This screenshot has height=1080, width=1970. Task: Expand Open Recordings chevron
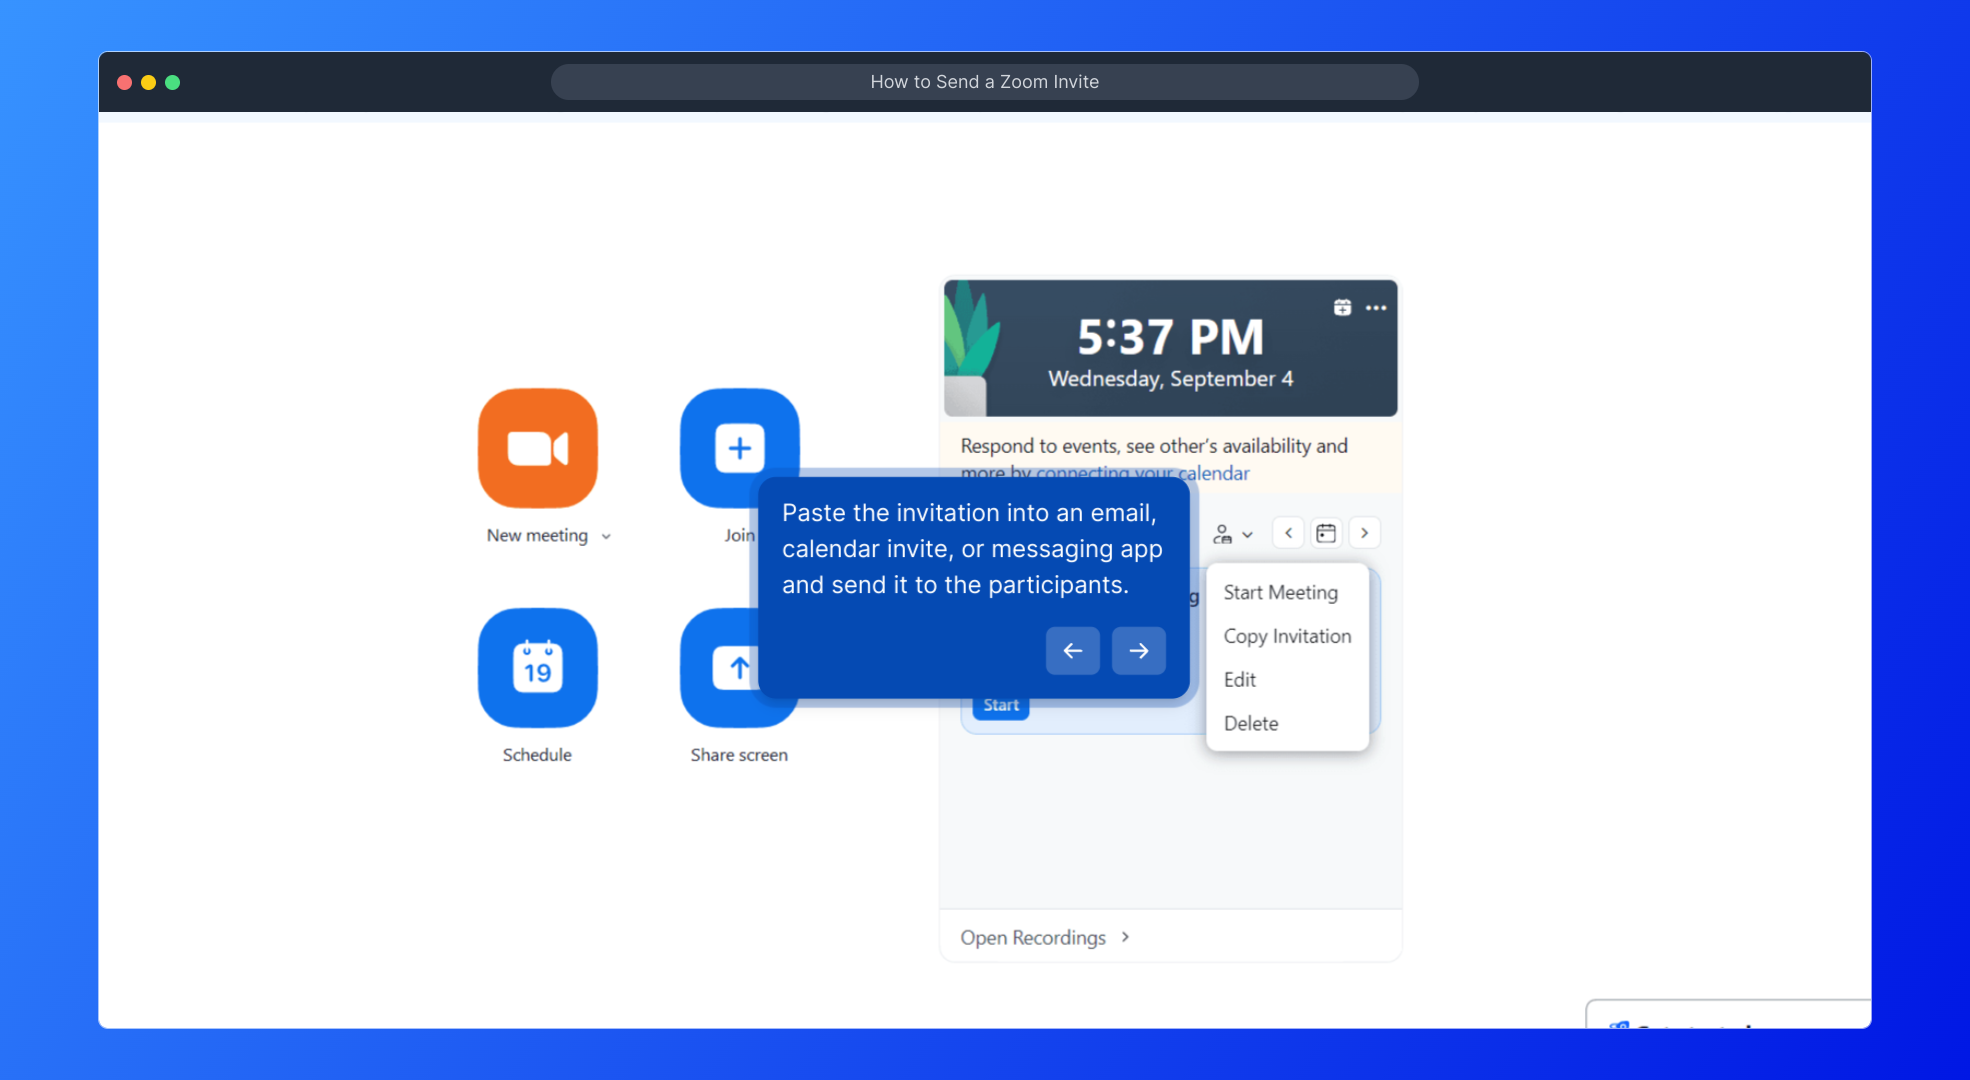(x=1125, y=937)
